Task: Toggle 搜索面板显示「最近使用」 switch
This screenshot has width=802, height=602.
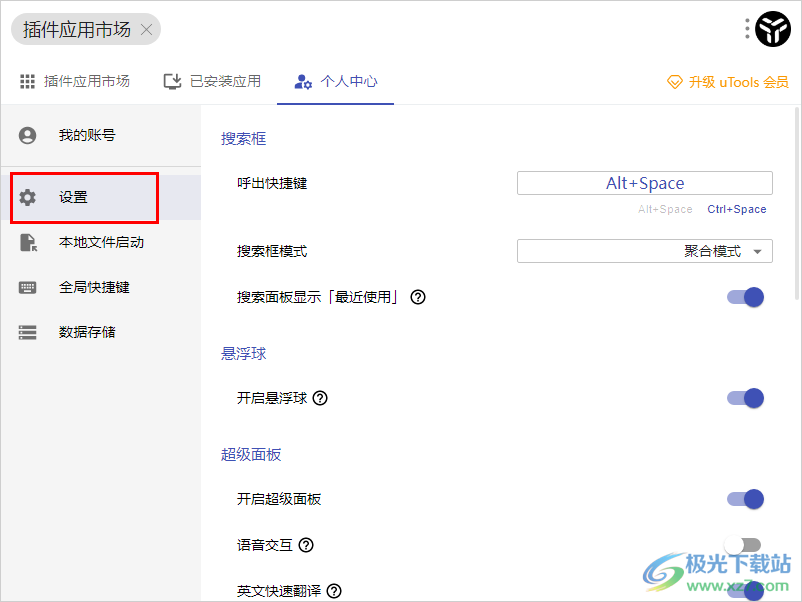Action: coord(746,297)
